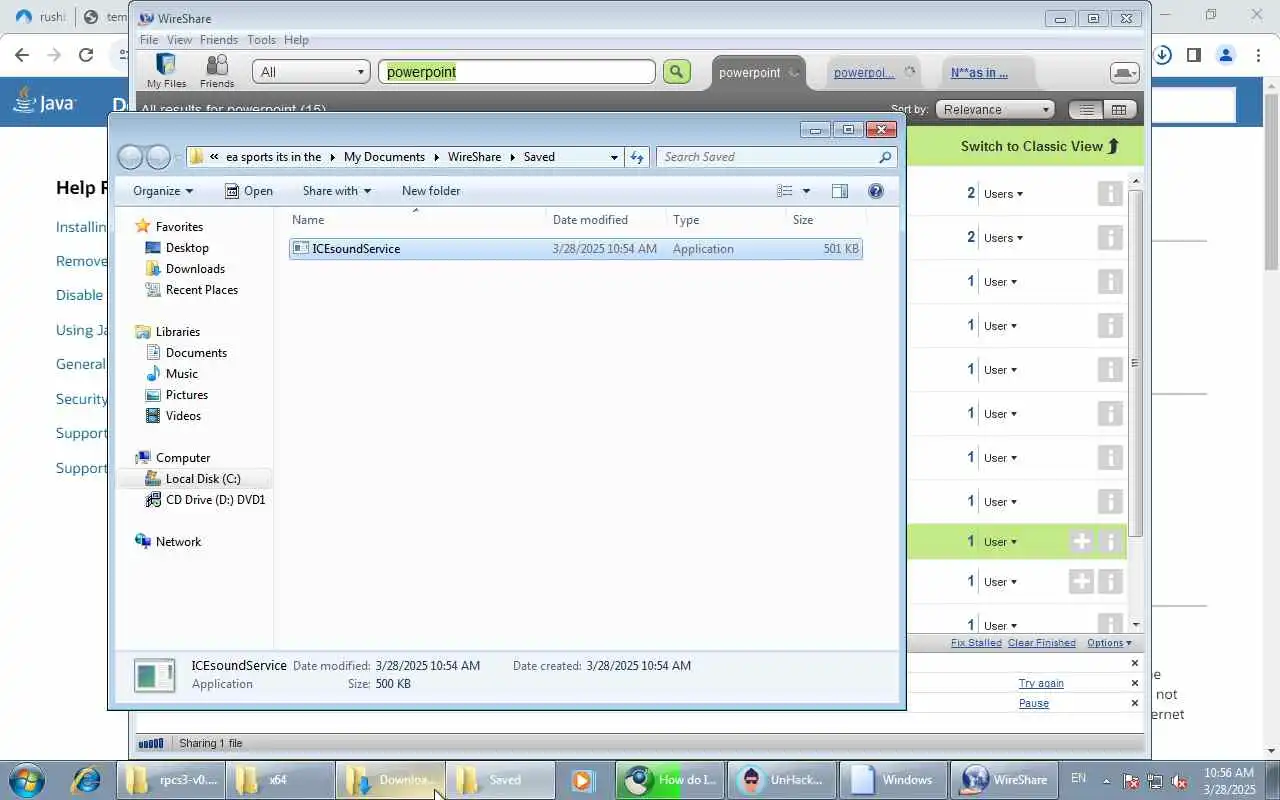1280x800 pixels.
Task: Click the Fix Stalled link
Action: [976, 643]
